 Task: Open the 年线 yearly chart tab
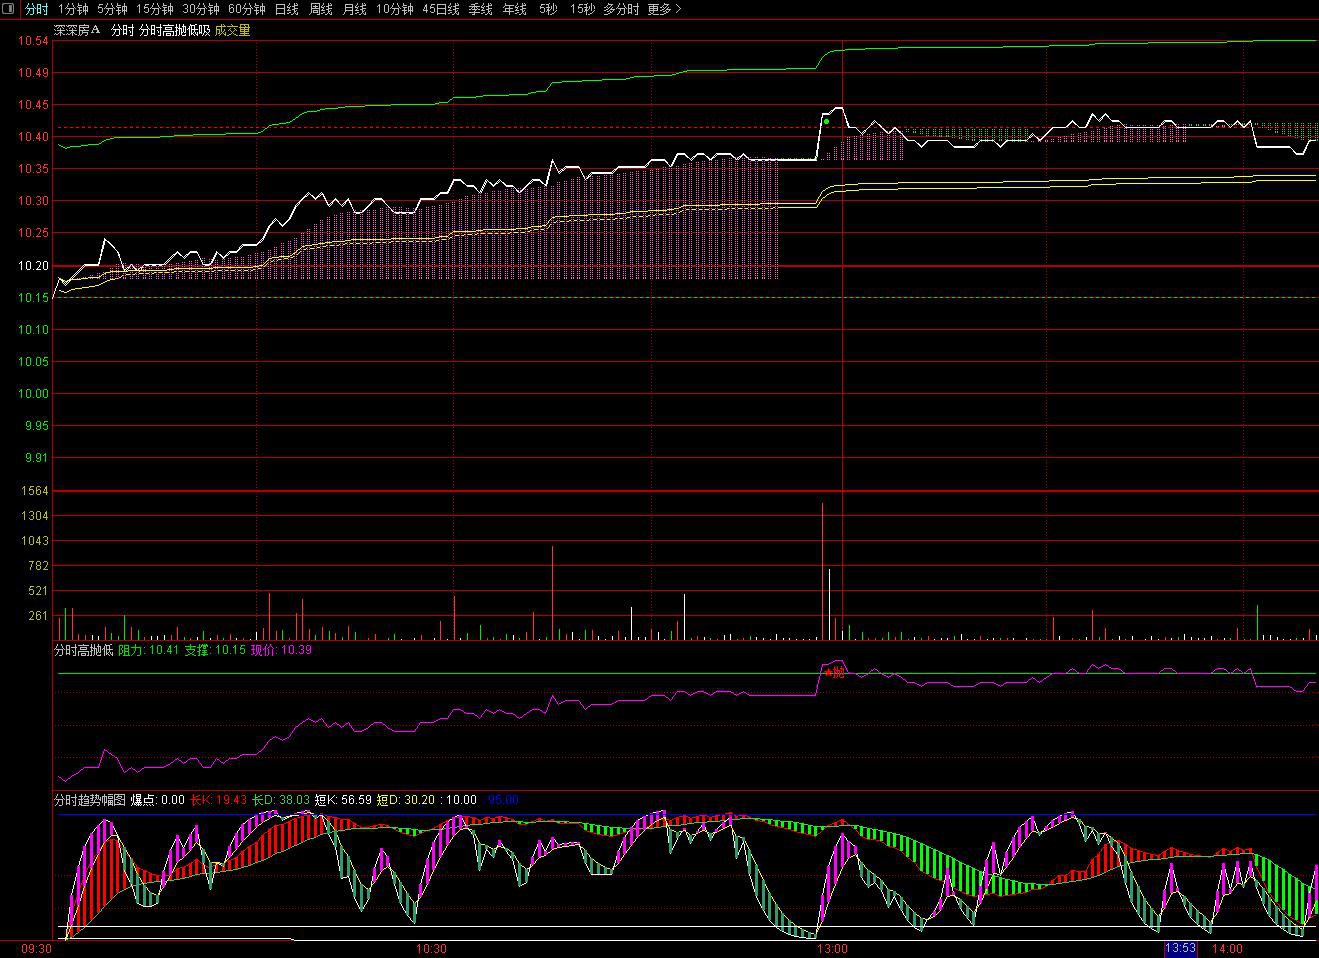[x=514, y=9]
